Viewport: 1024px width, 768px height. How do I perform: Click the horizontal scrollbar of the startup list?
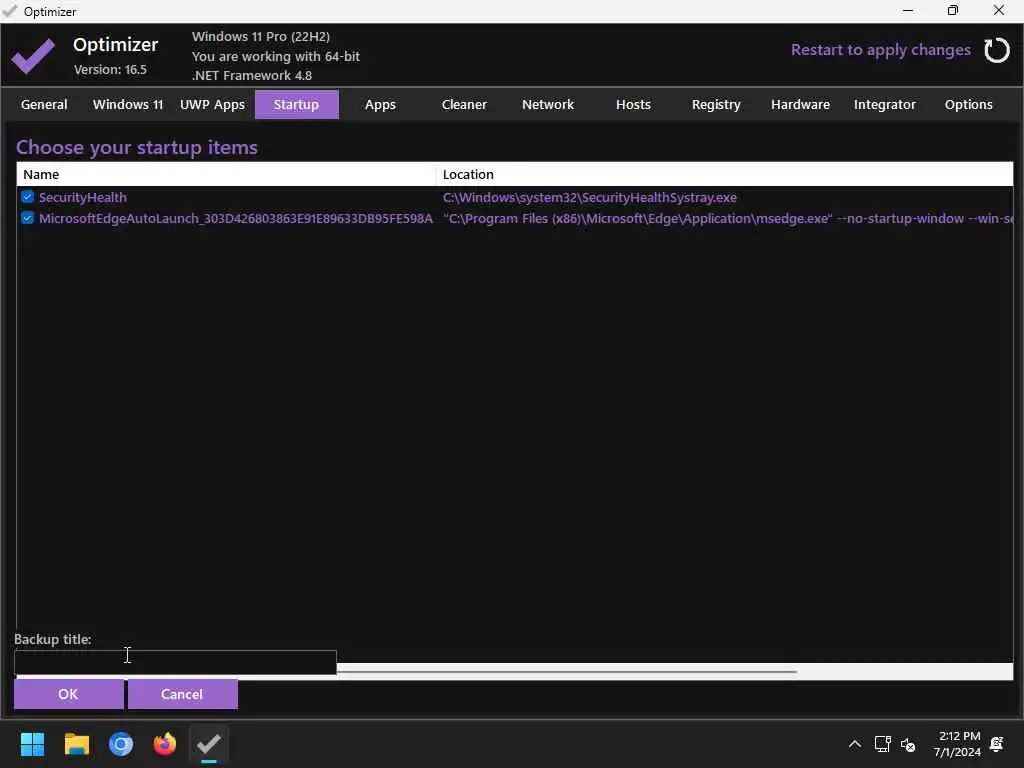point(567,671)
